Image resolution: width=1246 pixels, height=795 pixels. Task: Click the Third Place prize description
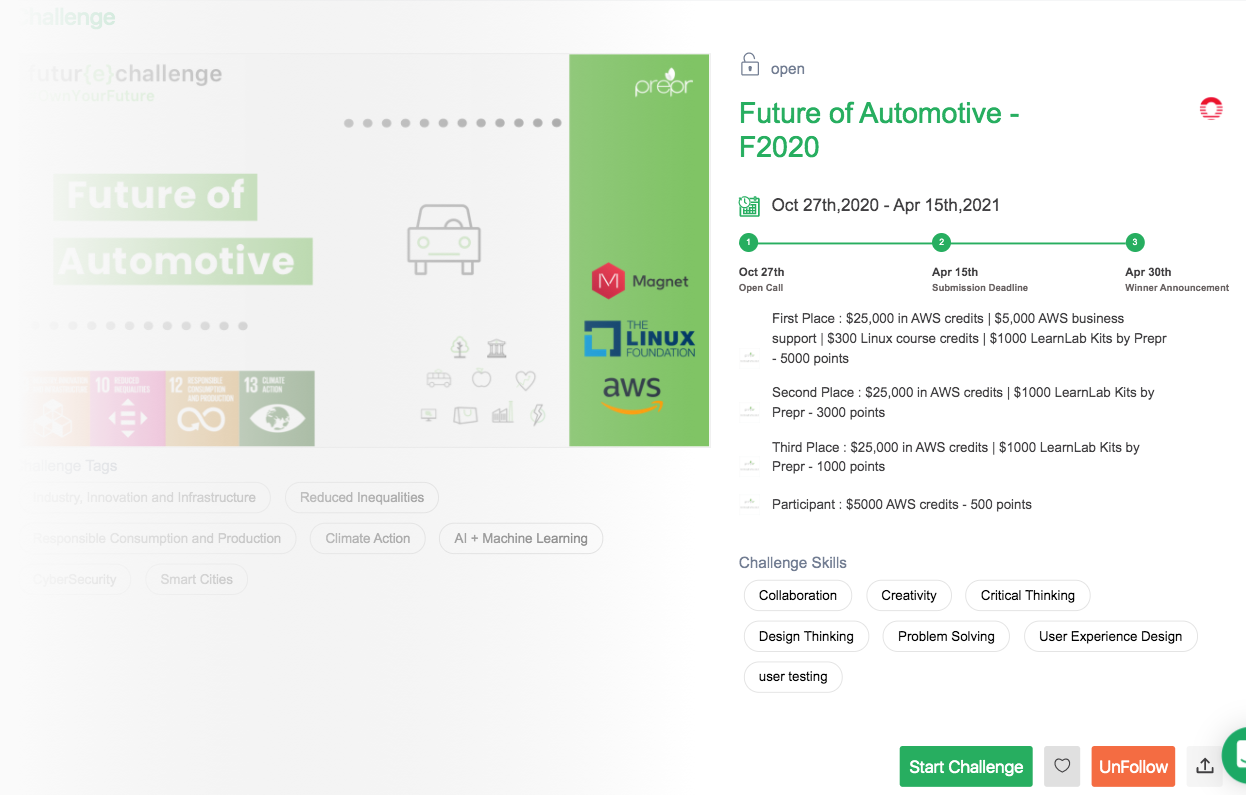pos(956,457)
